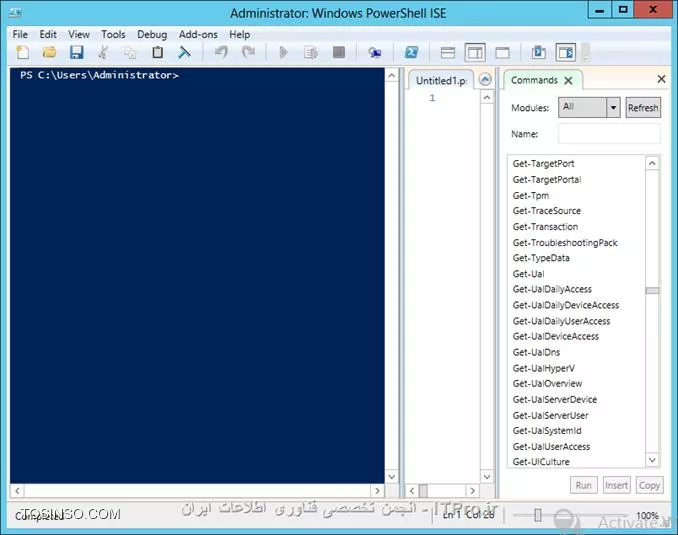Image resolution: width=678 pixels, height=535 pixels.
Task: Select Get-UalServerUser command
Action: (x=550, y=415)
